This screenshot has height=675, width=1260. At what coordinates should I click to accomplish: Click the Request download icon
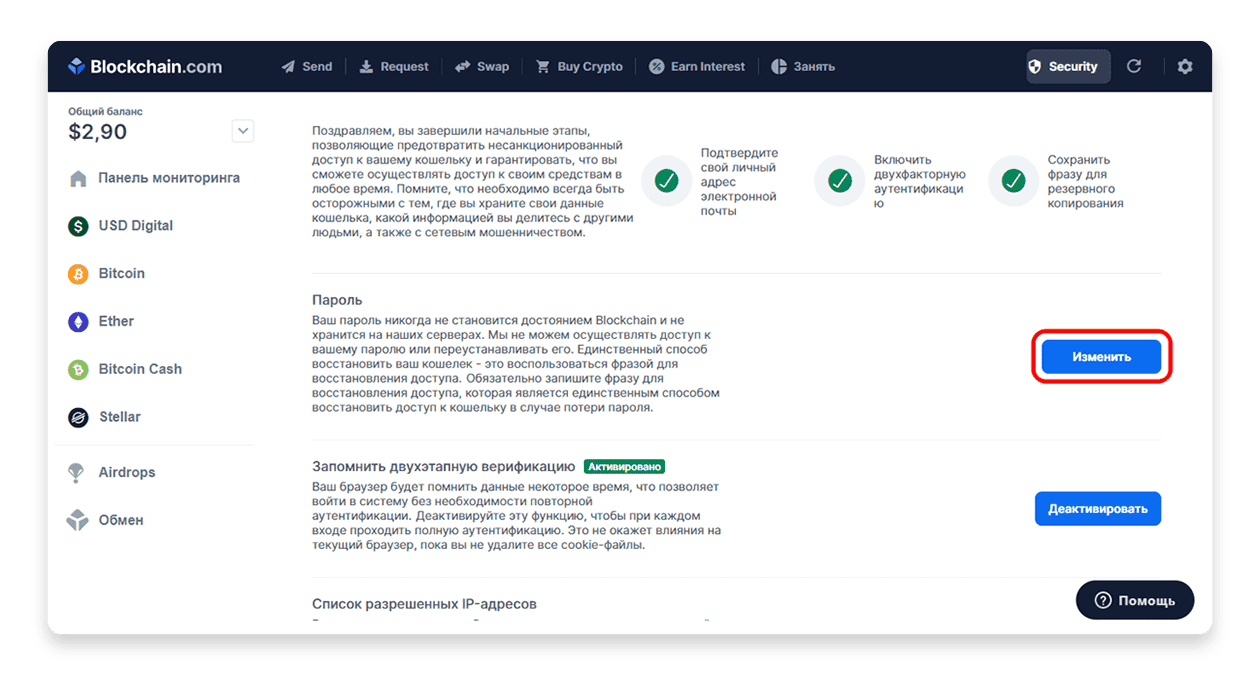(366, 67)
